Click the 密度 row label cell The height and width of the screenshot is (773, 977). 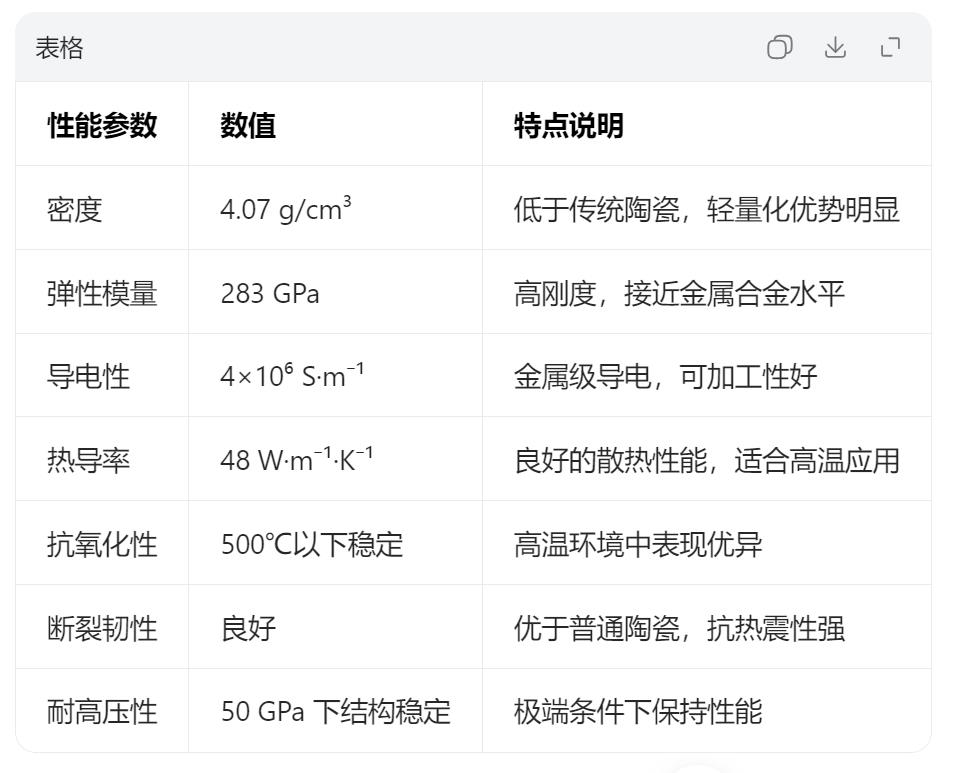[x=75, y=210]
